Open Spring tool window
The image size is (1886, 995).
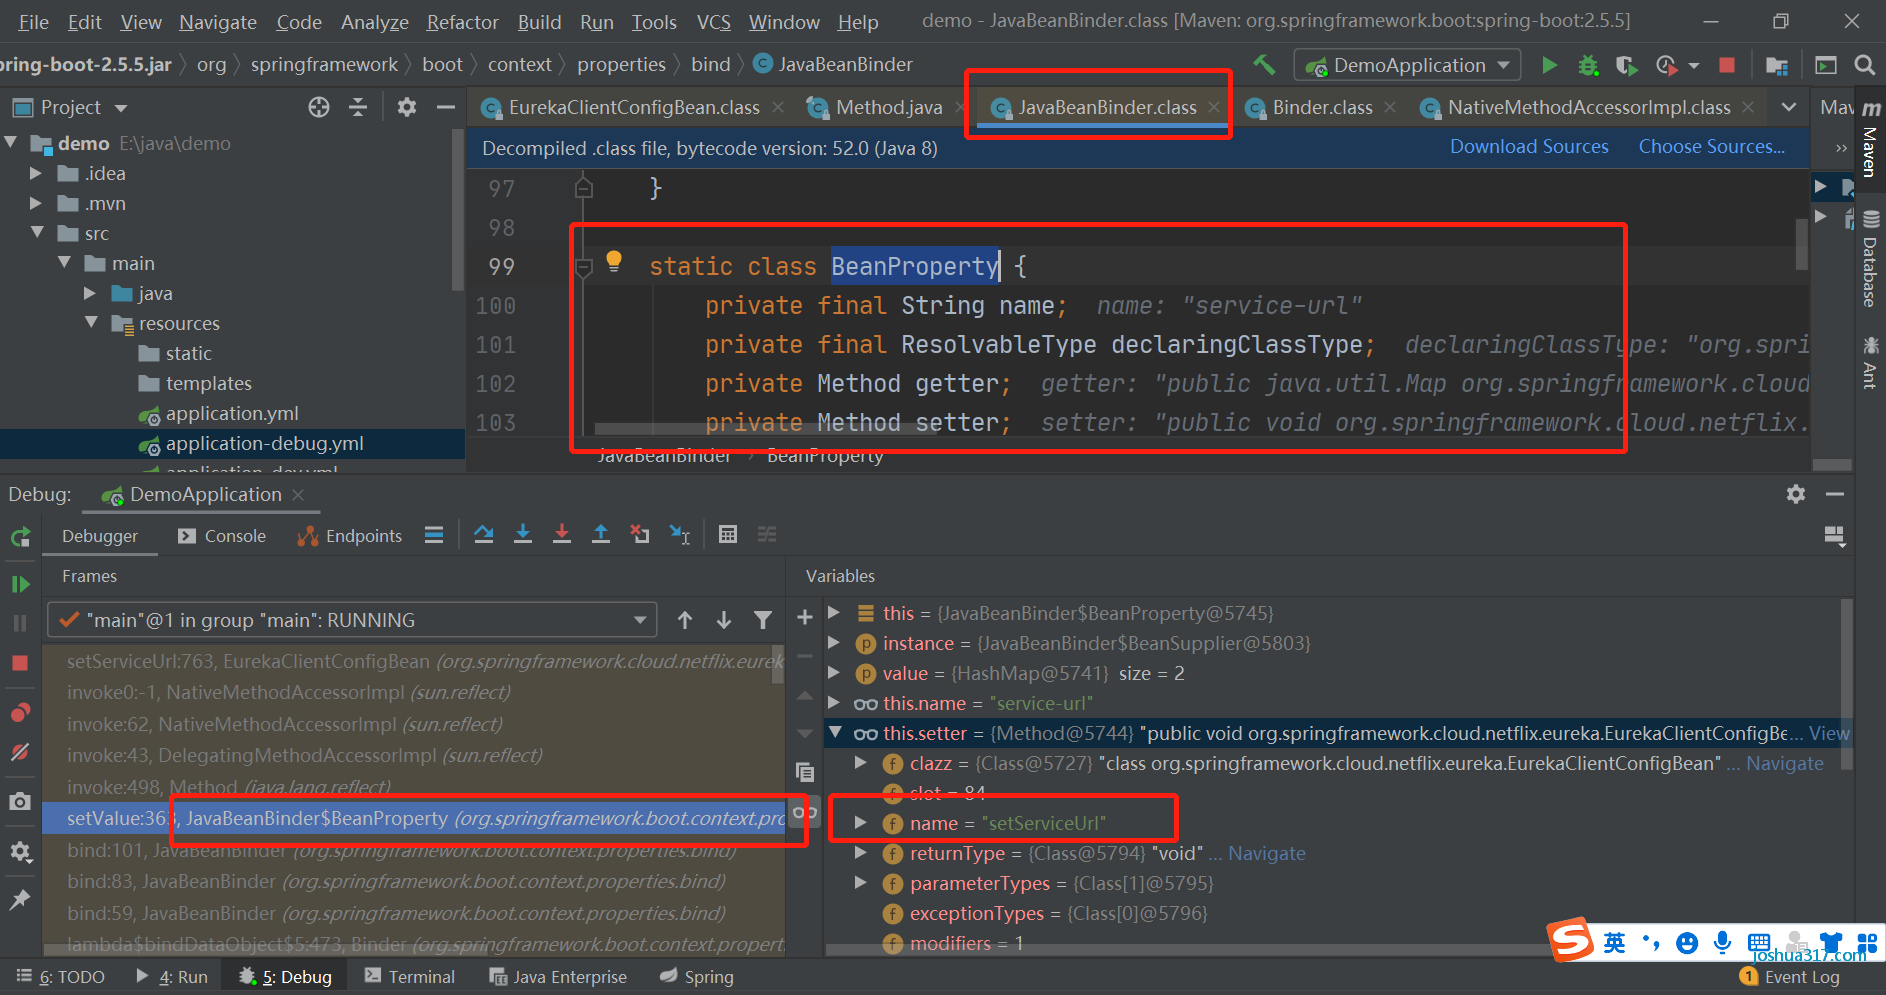point(697,977)
